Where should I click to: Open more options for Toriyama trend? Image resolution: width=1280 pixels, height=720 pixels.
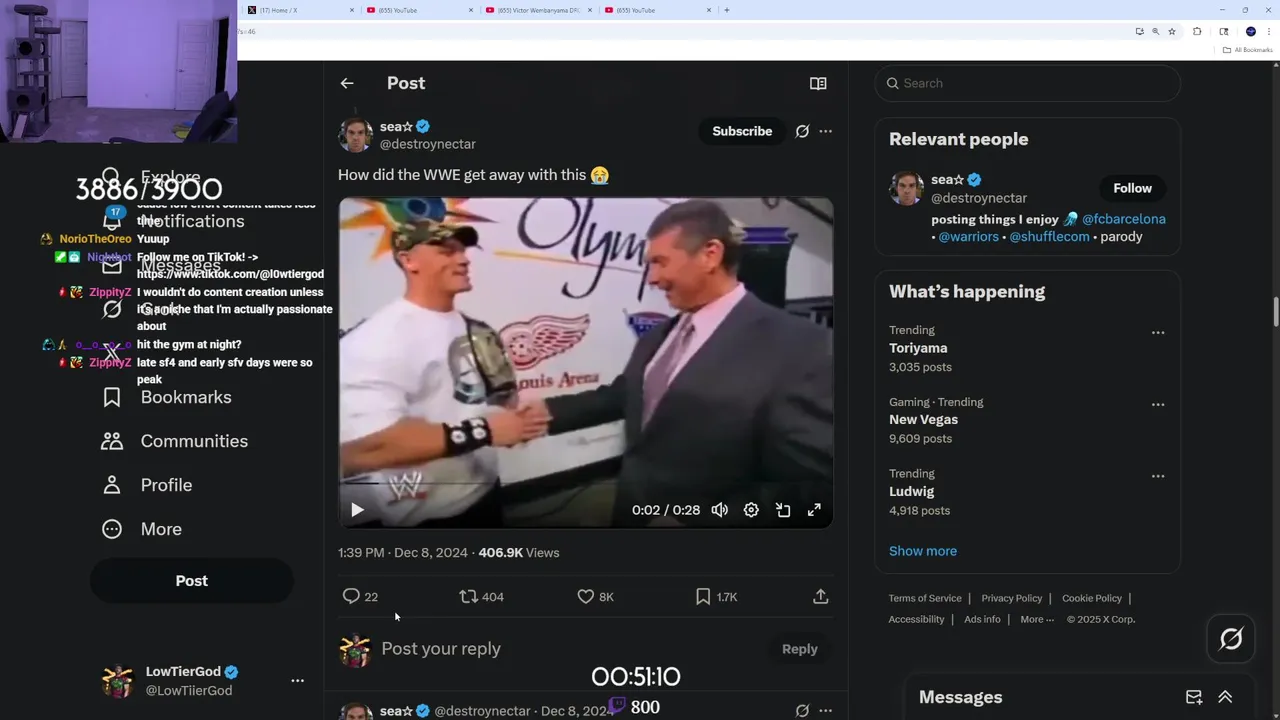[x=1158, y=333]
